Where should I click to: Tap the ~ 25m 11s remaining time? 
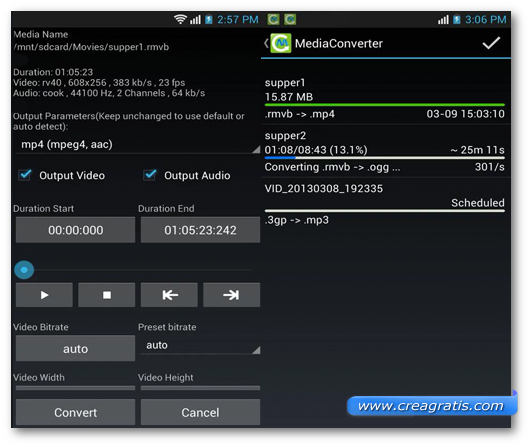477,150
